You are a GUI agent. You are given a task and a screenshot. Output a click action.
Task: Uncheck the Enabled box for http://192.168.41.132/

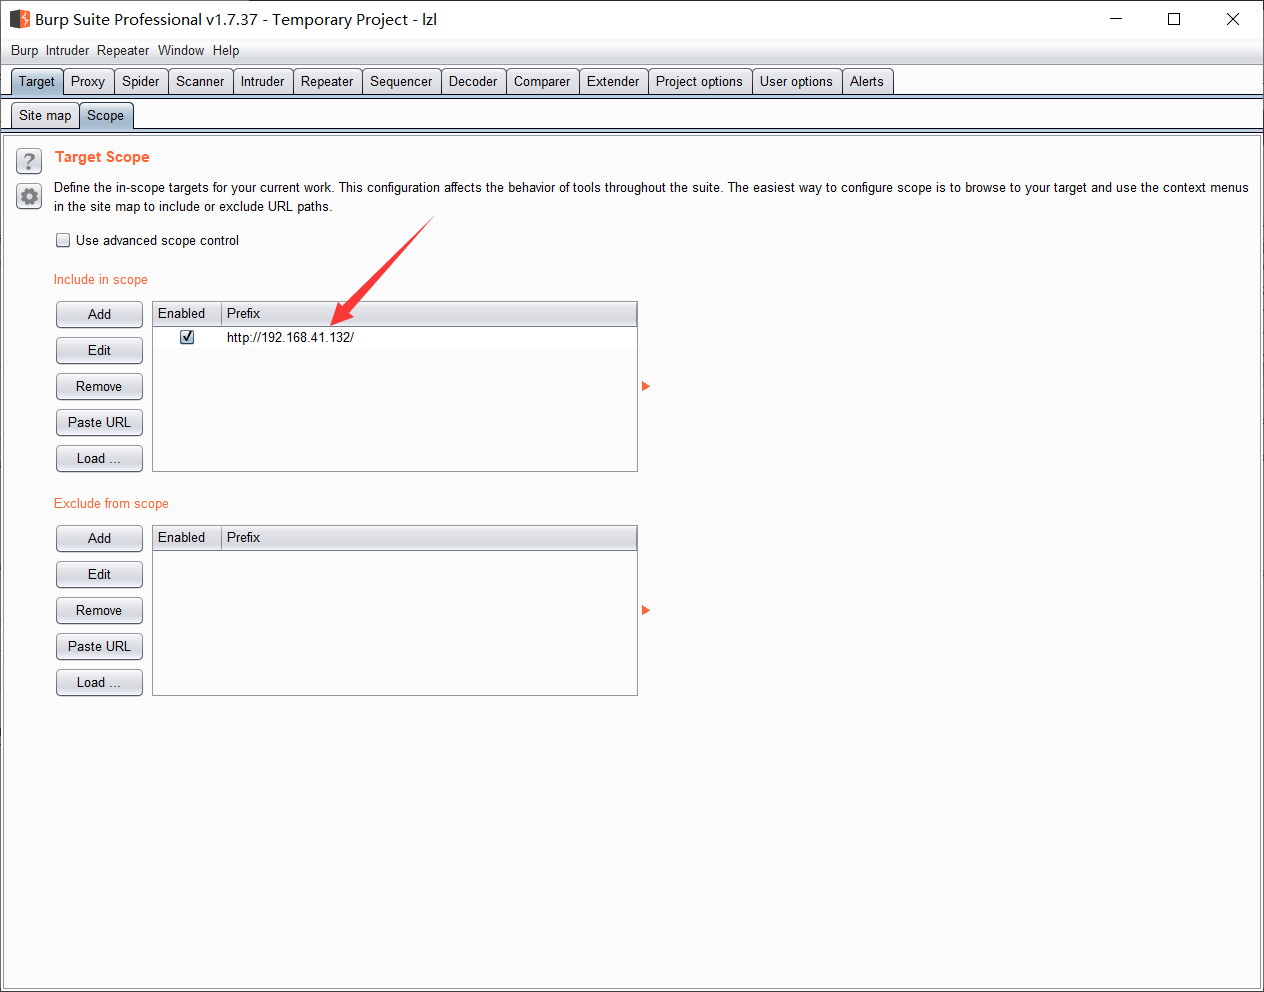(x=186, y=337)
